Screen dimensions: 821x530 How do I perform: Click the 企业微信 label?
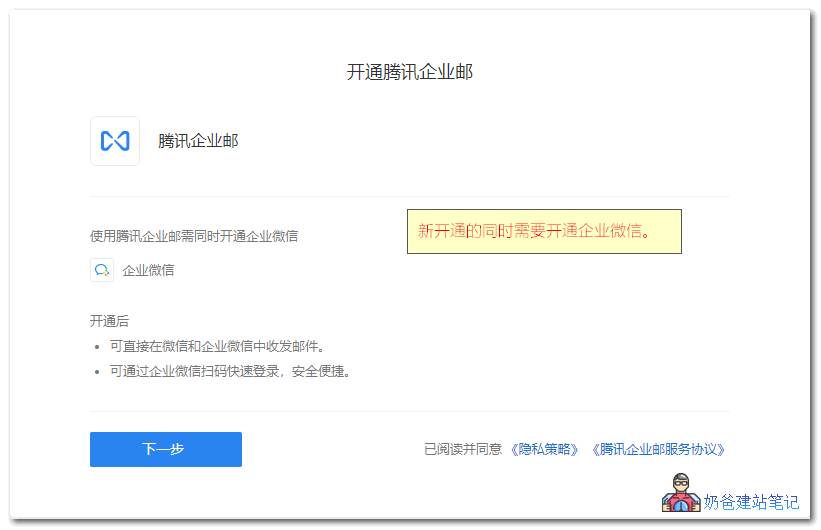[x=148, y=270]
